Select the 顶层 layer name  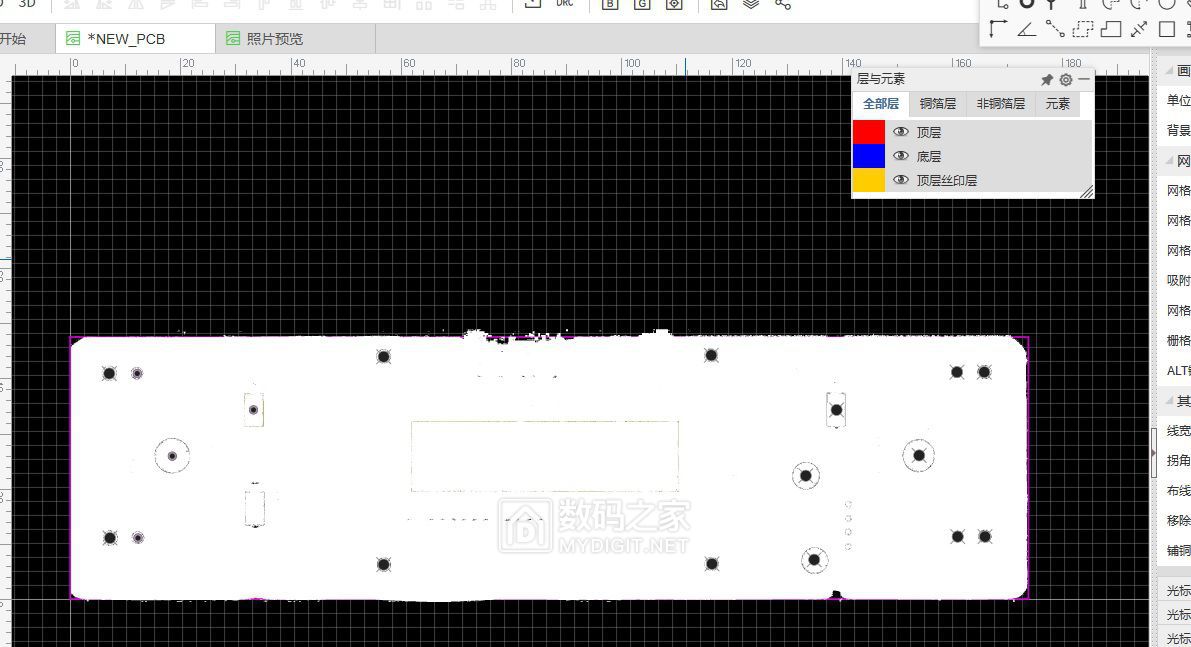(928, 132)
